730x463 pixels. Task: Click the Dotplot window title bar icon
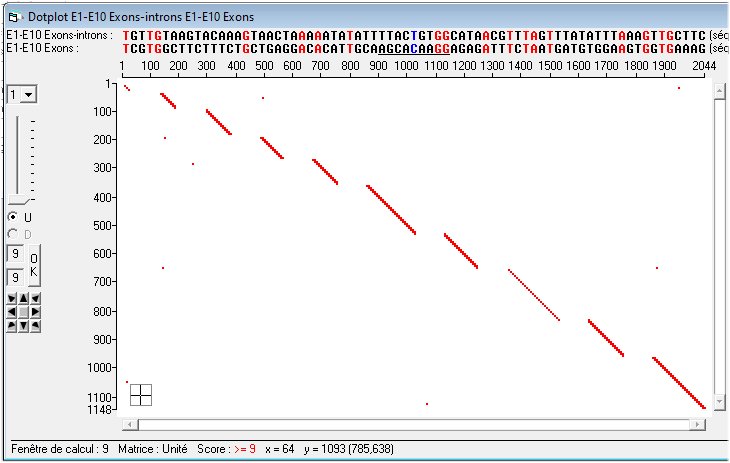pos(14,17)
